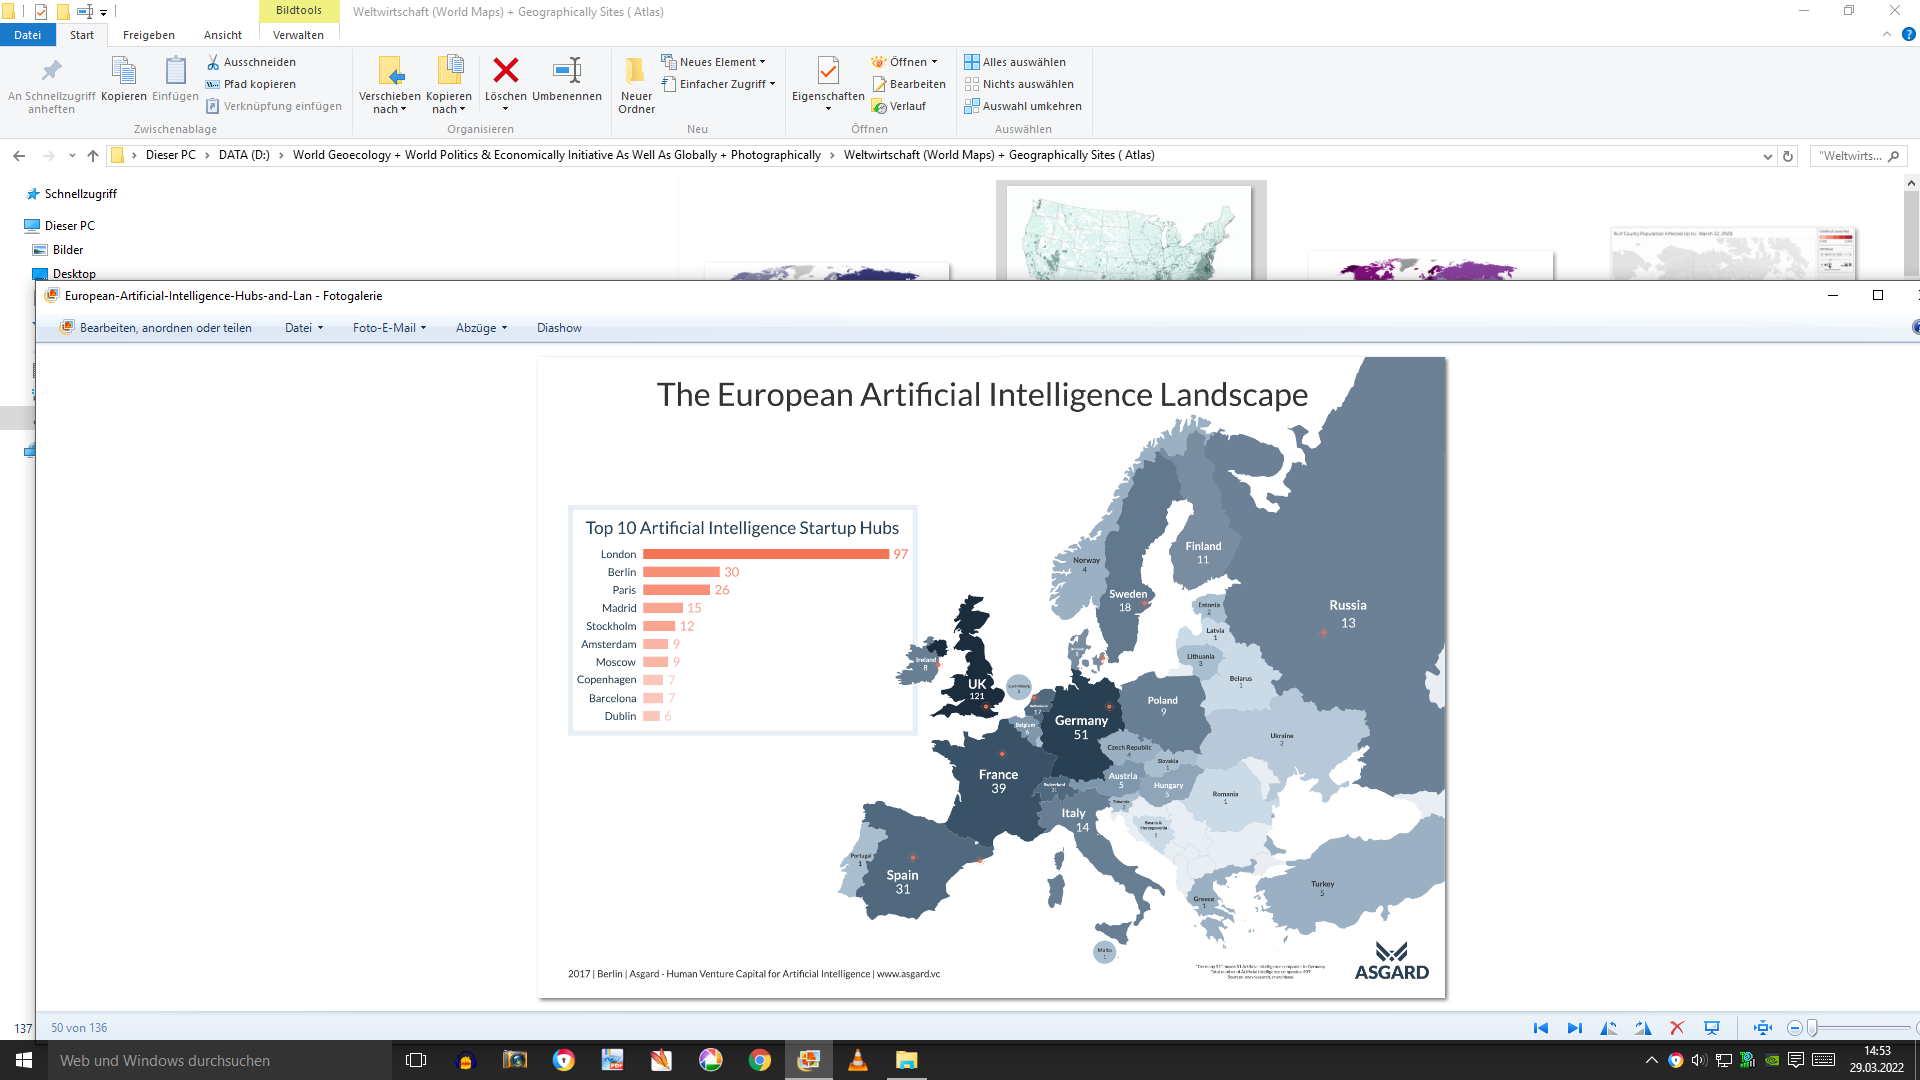Switch to Verwalten ribbon tab
This screenshot has width=1920, height=1080.
click(x=298, y=35)
